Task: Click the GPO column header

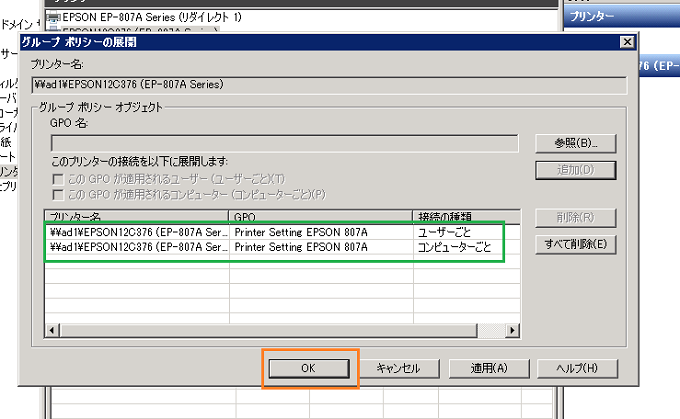Action: coord(320,216)
